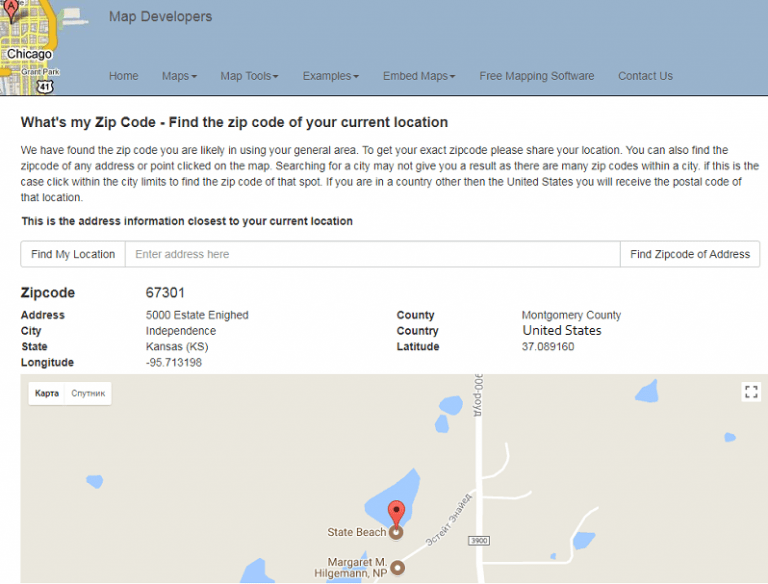Switch map to Спутник satellite view
Screen dimensions: 768x584
pyautogui.click(x=88, y=393)
